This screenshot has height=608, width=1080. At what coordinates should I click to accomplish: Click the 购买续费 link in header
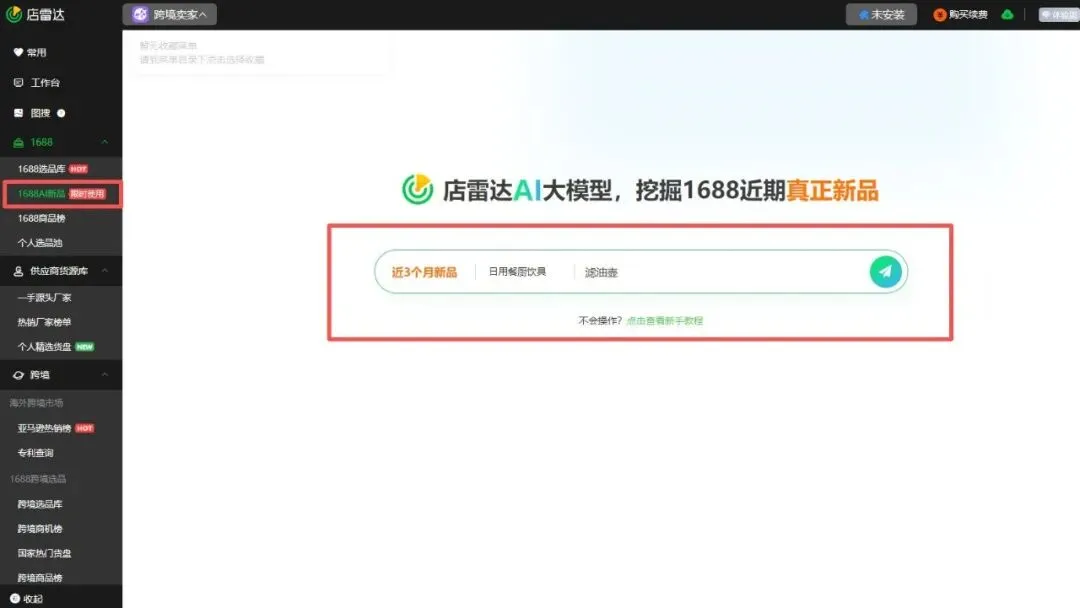968,14
